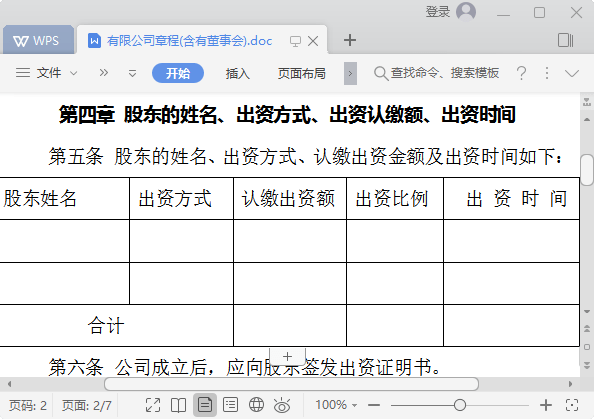The image size is (594, 419).
Task: Click the horizontal scrollbar left arrow
Action: pos(9,384)
